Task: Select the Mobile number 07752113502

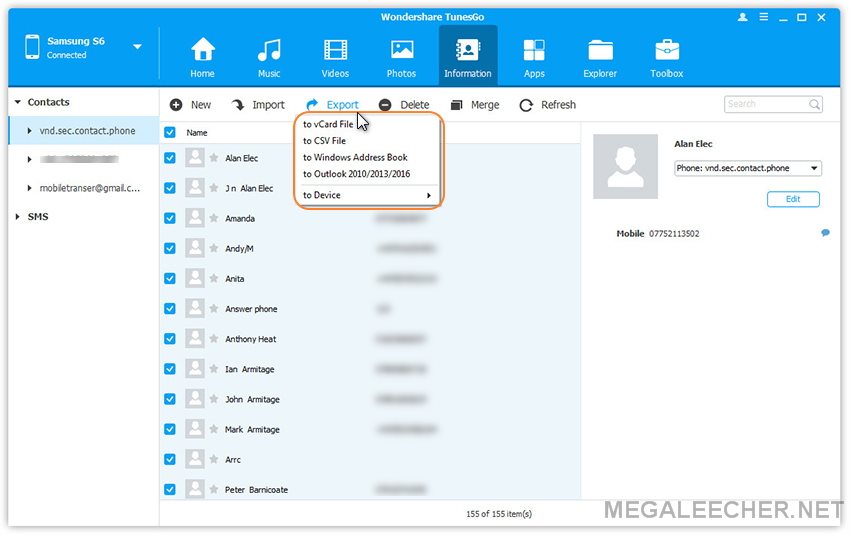Action: point(674,234)
